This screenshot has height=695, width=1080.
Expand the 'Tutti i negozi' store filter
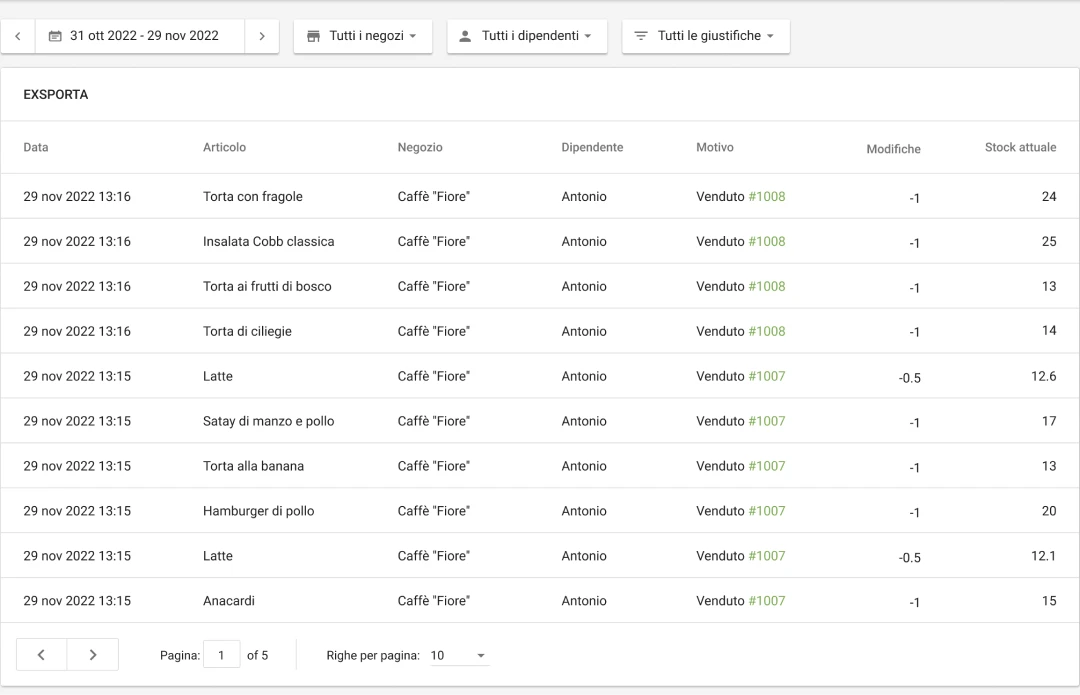click(x=363, y=36)
